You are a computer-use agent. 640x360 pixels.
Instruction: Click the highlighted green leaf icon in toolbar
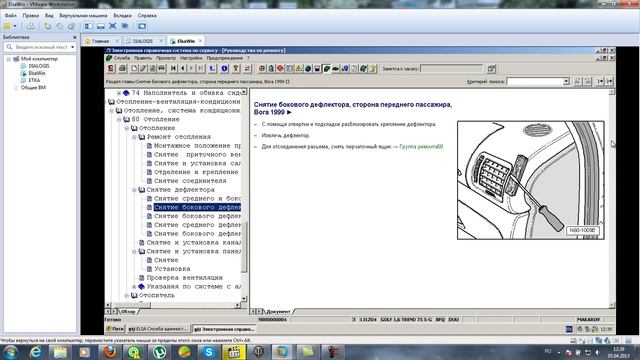(327, 69)
